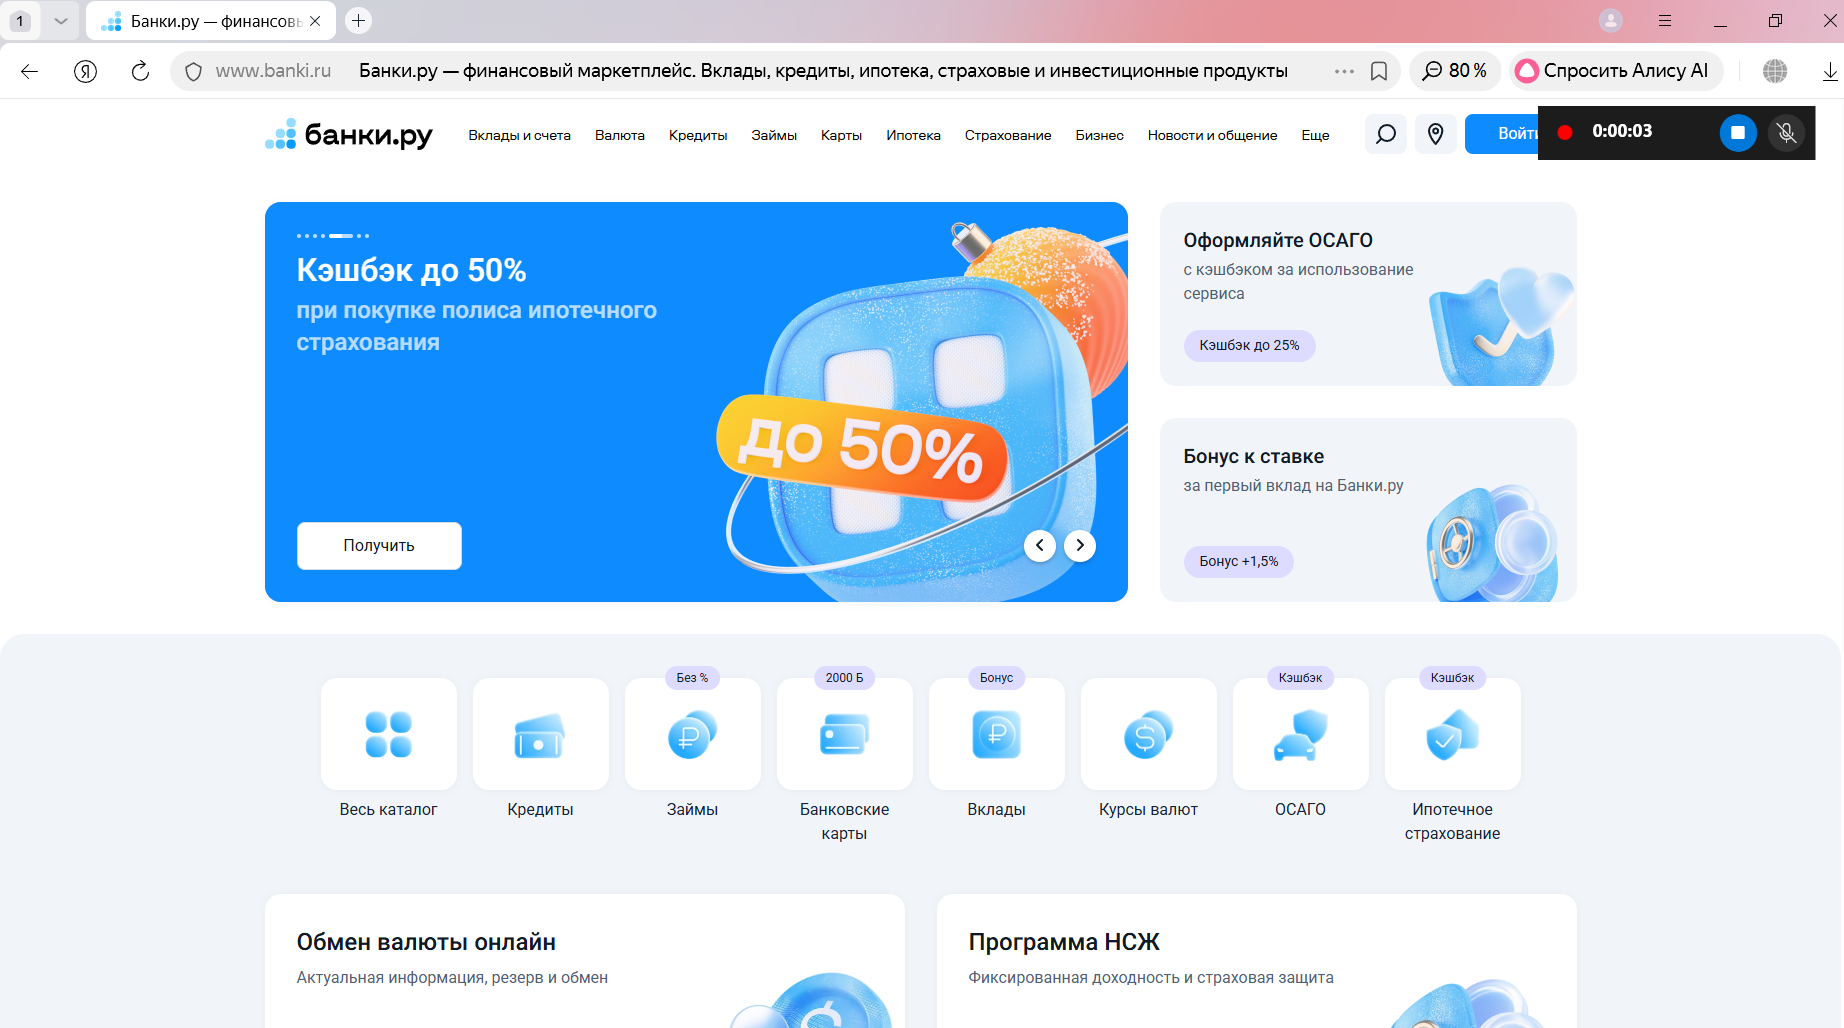This screenshot has height=1028, width=1844.
Task: Expand the Еще navigation menu
Action: pyautogui.click(x=1315, y=135)
